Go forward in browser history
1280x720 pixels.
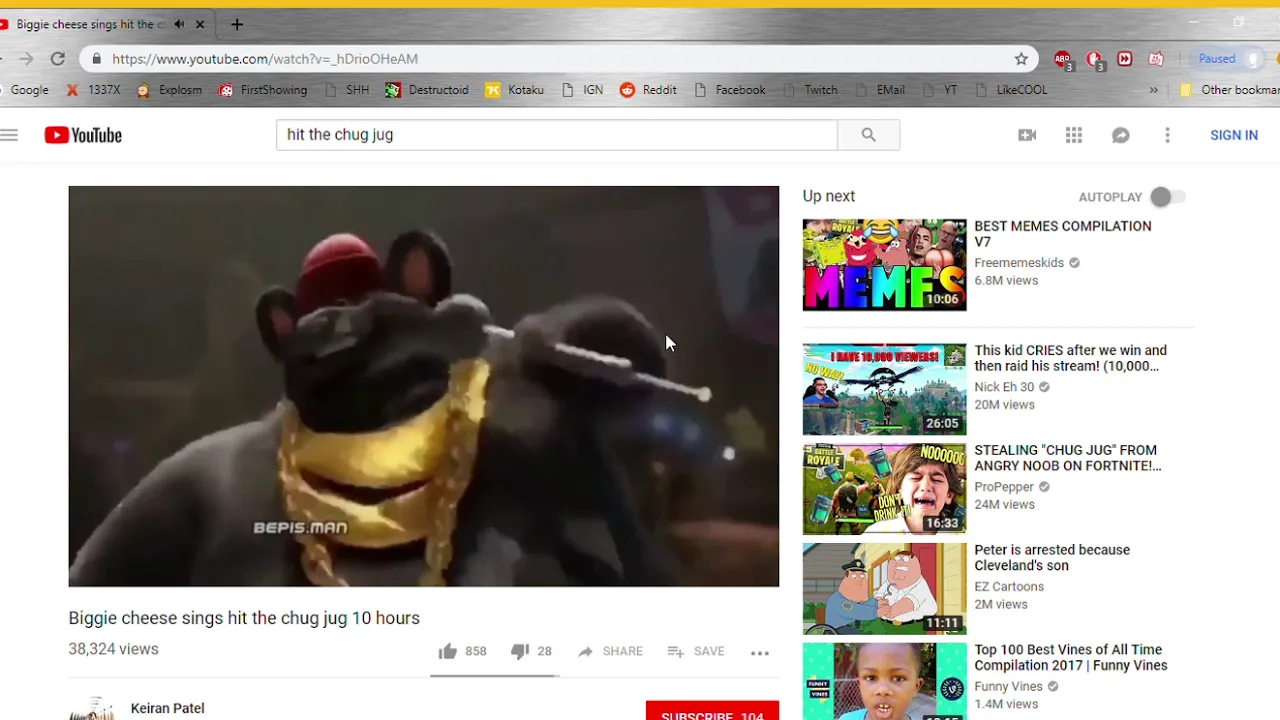click(26, 59)
